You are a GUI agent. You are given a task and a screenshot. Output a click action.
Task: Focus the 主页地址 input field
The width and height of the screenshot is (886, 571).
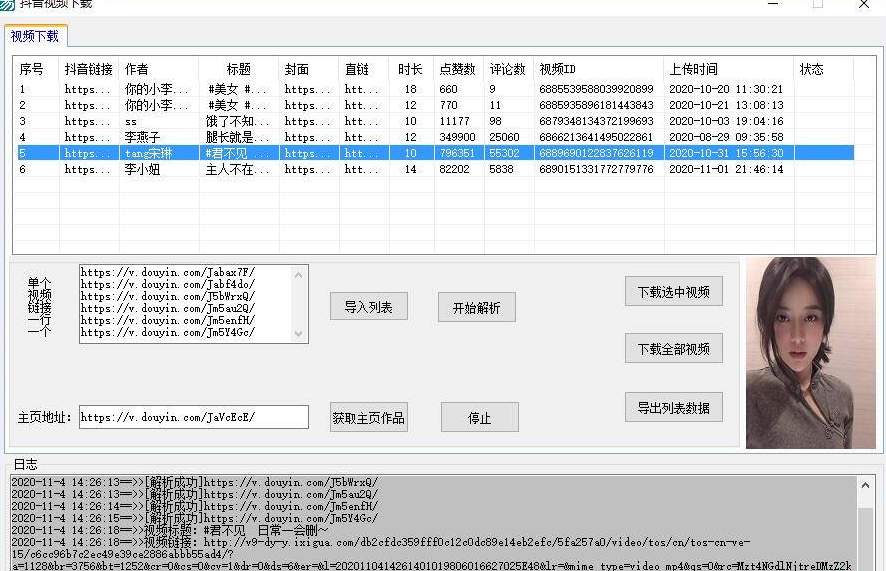coord(194,417)
